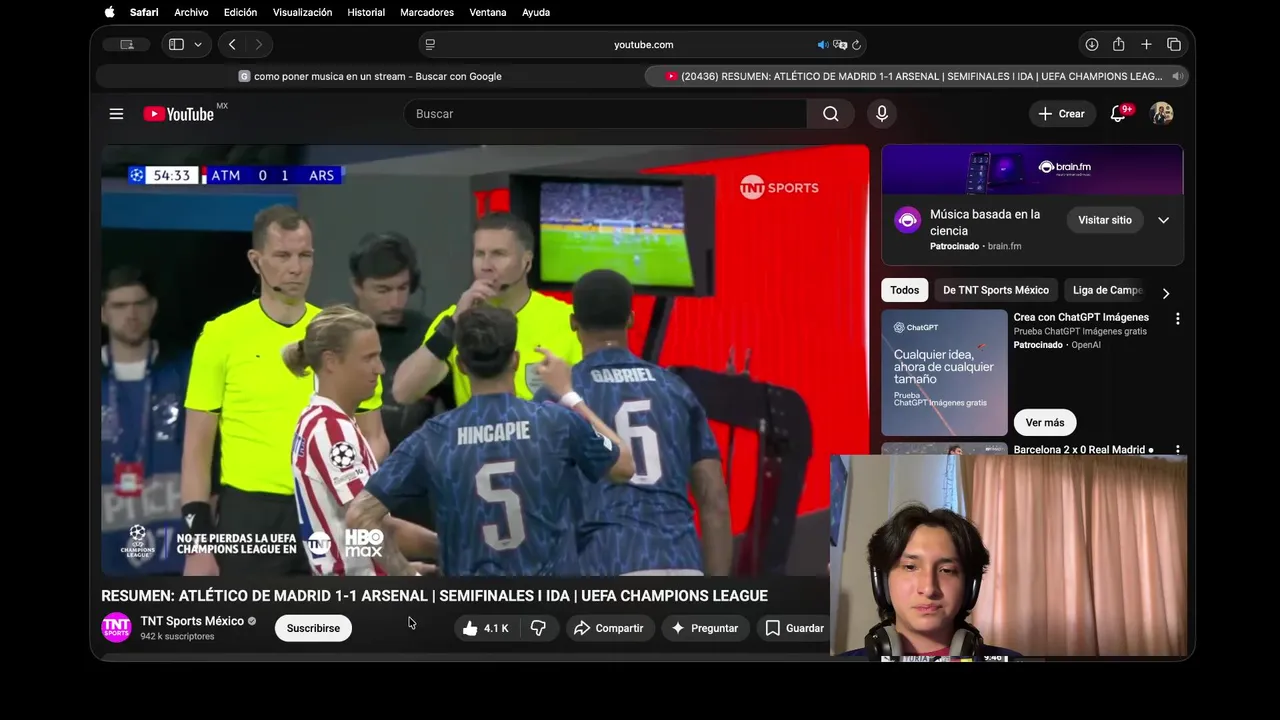
Task: Select the Liga de Campe… chip
Action: [1106, 290]
